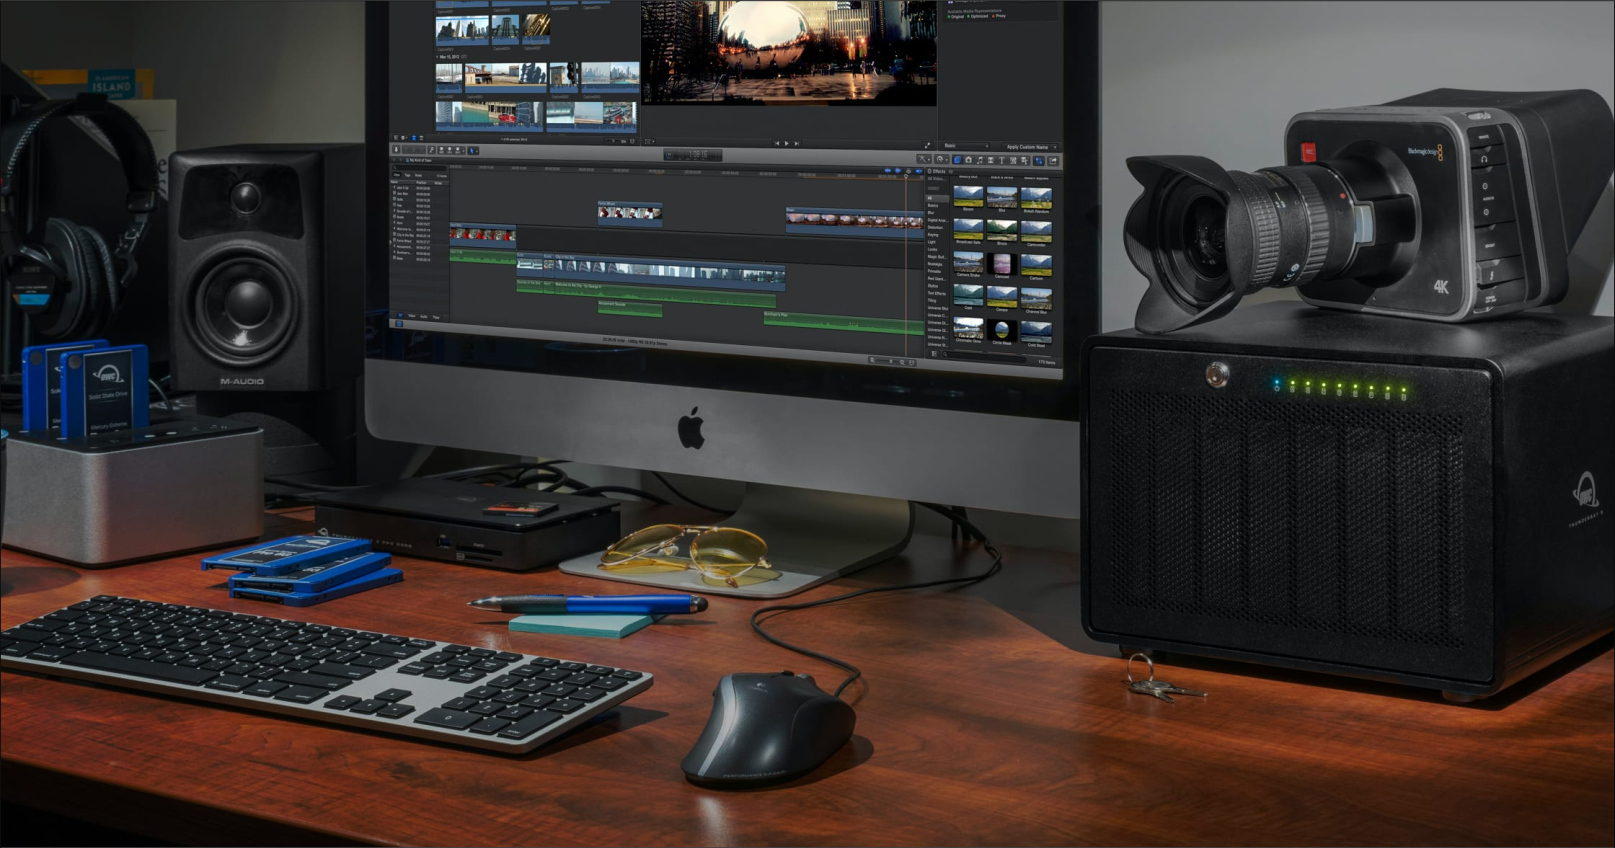Select the Broadcast Safe effect thumbnail
The height and width of the screenshot is (848, 1615).
pyautogui.click(x=968, y=231)
